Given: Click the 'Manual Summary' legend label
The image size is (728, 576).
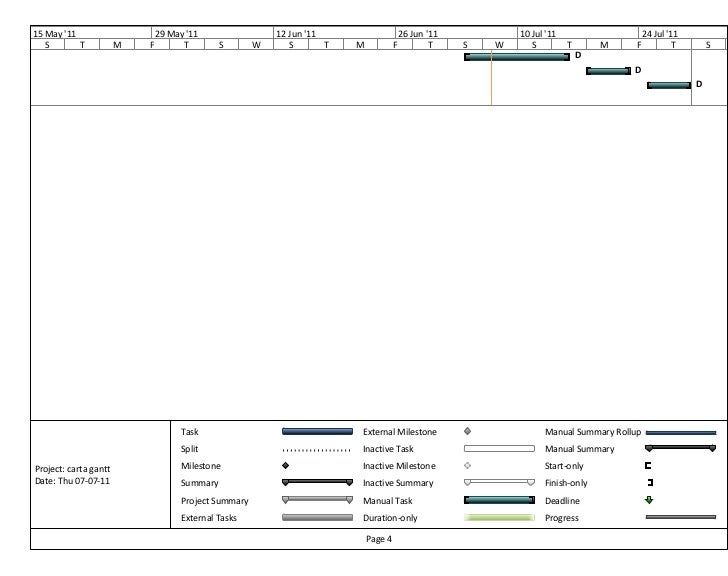Looking at the screenshot, I should point(579,449).
